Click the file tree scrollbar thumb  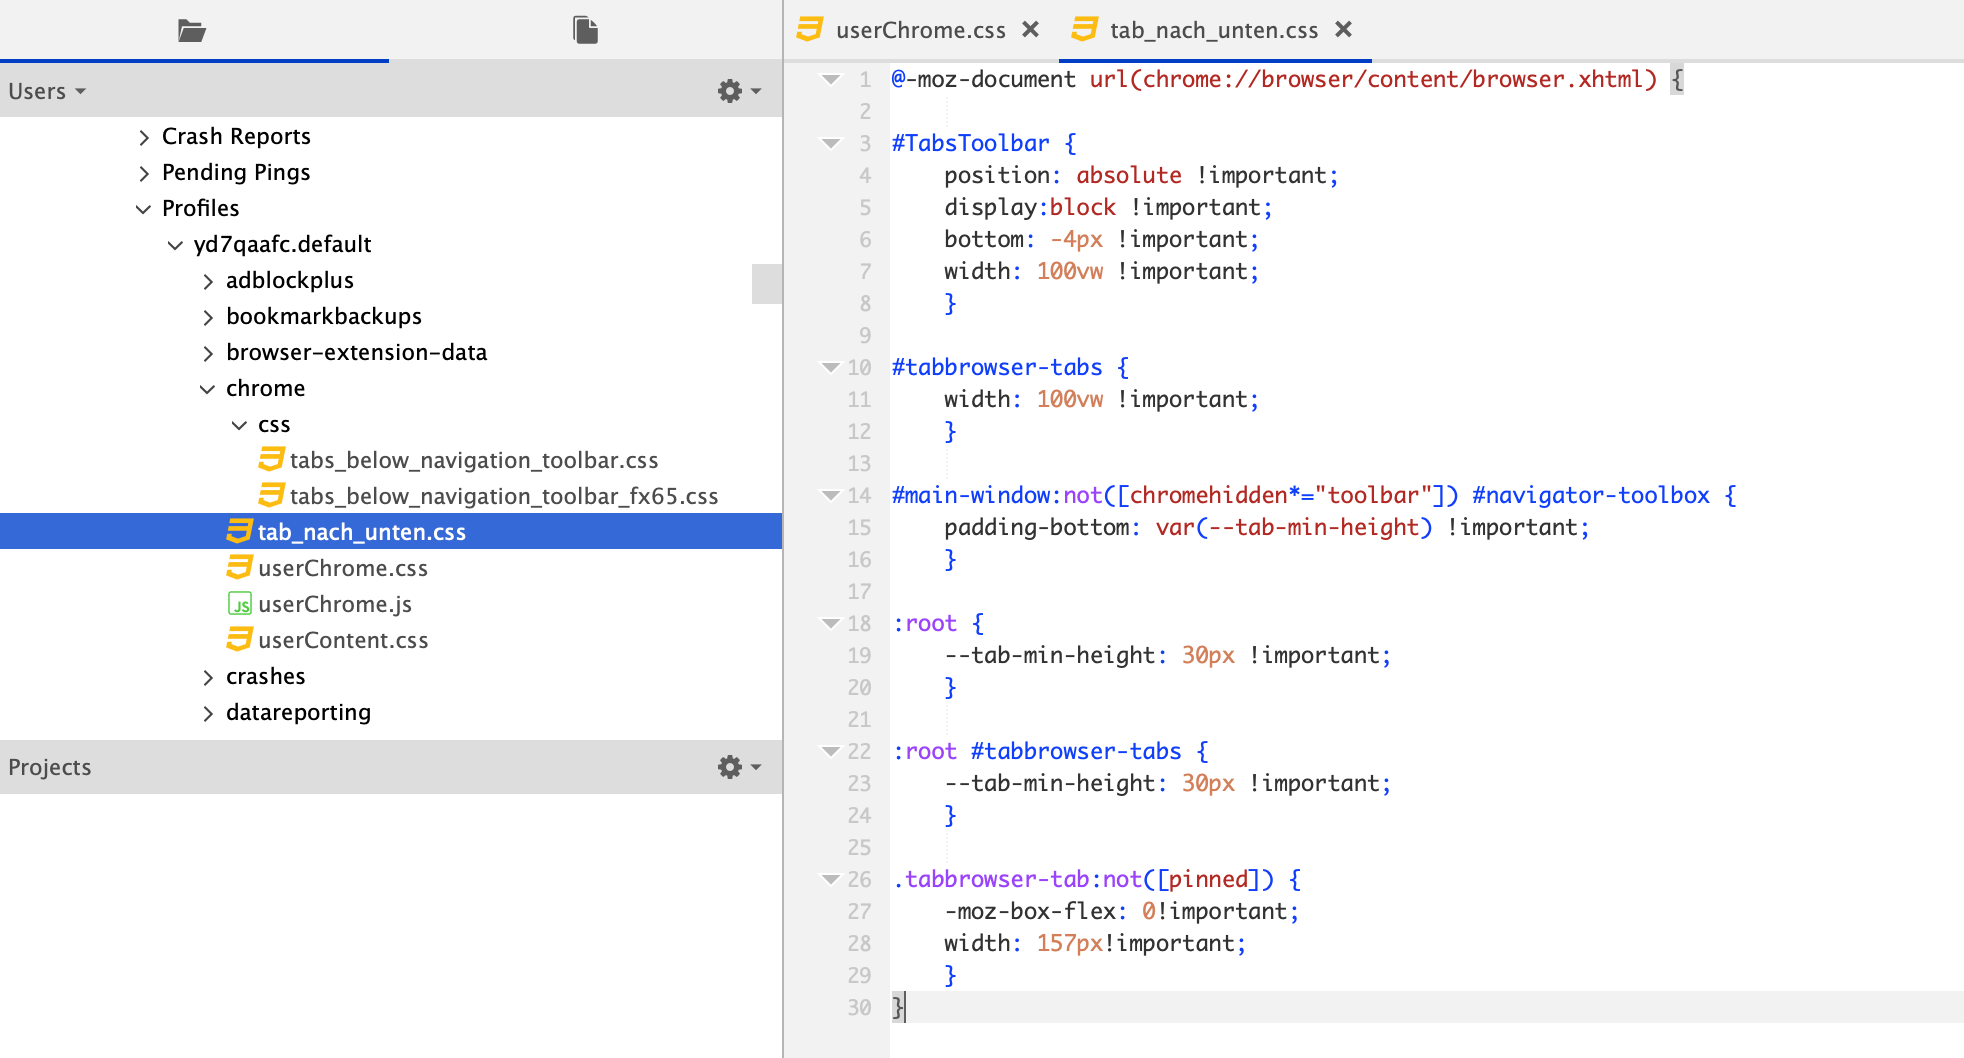click(x=766, y=283)
